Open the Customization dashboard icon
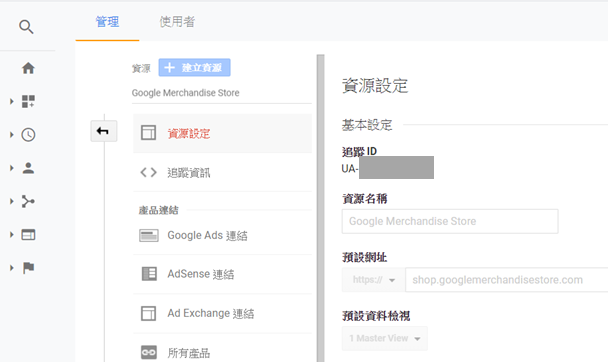The width and height of the screenshot is (608, 362). [x=28, y=102]
